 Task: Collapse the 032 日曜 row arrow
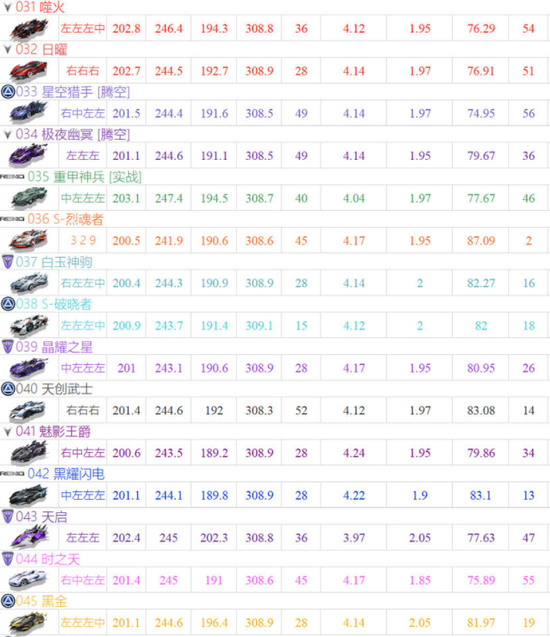pos(7,50)
